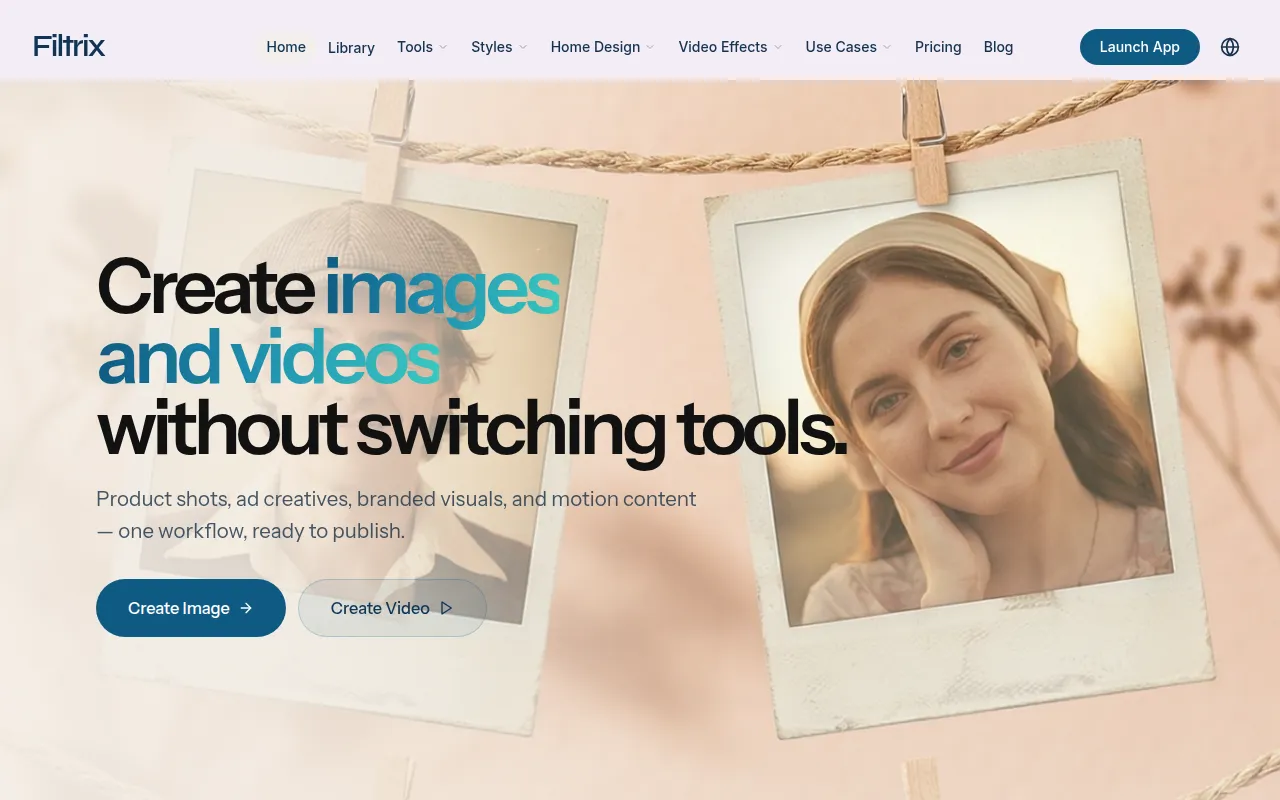The width and height of the screenshot is (1280, 800).
Task: Click the Create Video button label
Action: click(x=380, y=608)
